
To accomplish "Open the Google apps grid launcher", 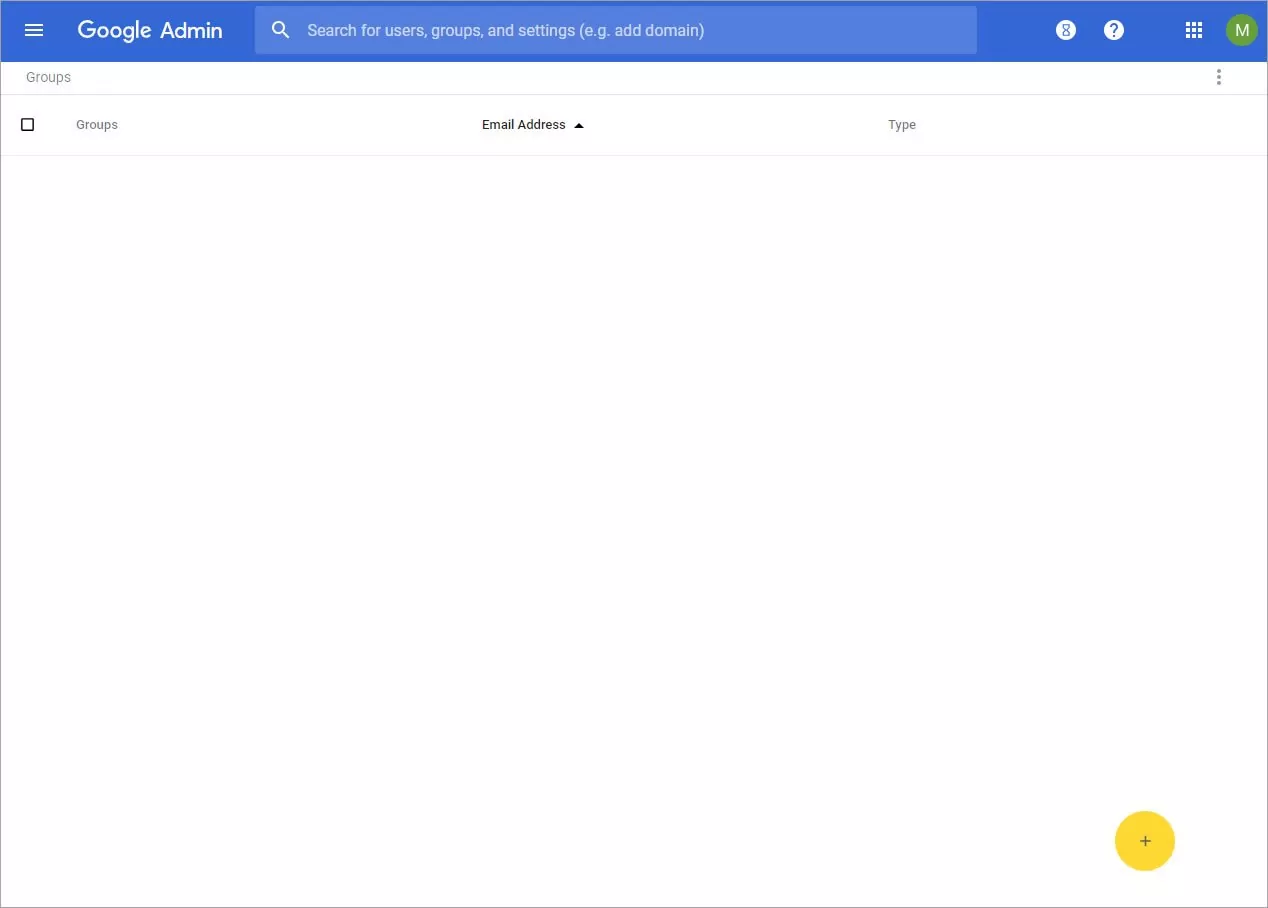I will 1193,30.
